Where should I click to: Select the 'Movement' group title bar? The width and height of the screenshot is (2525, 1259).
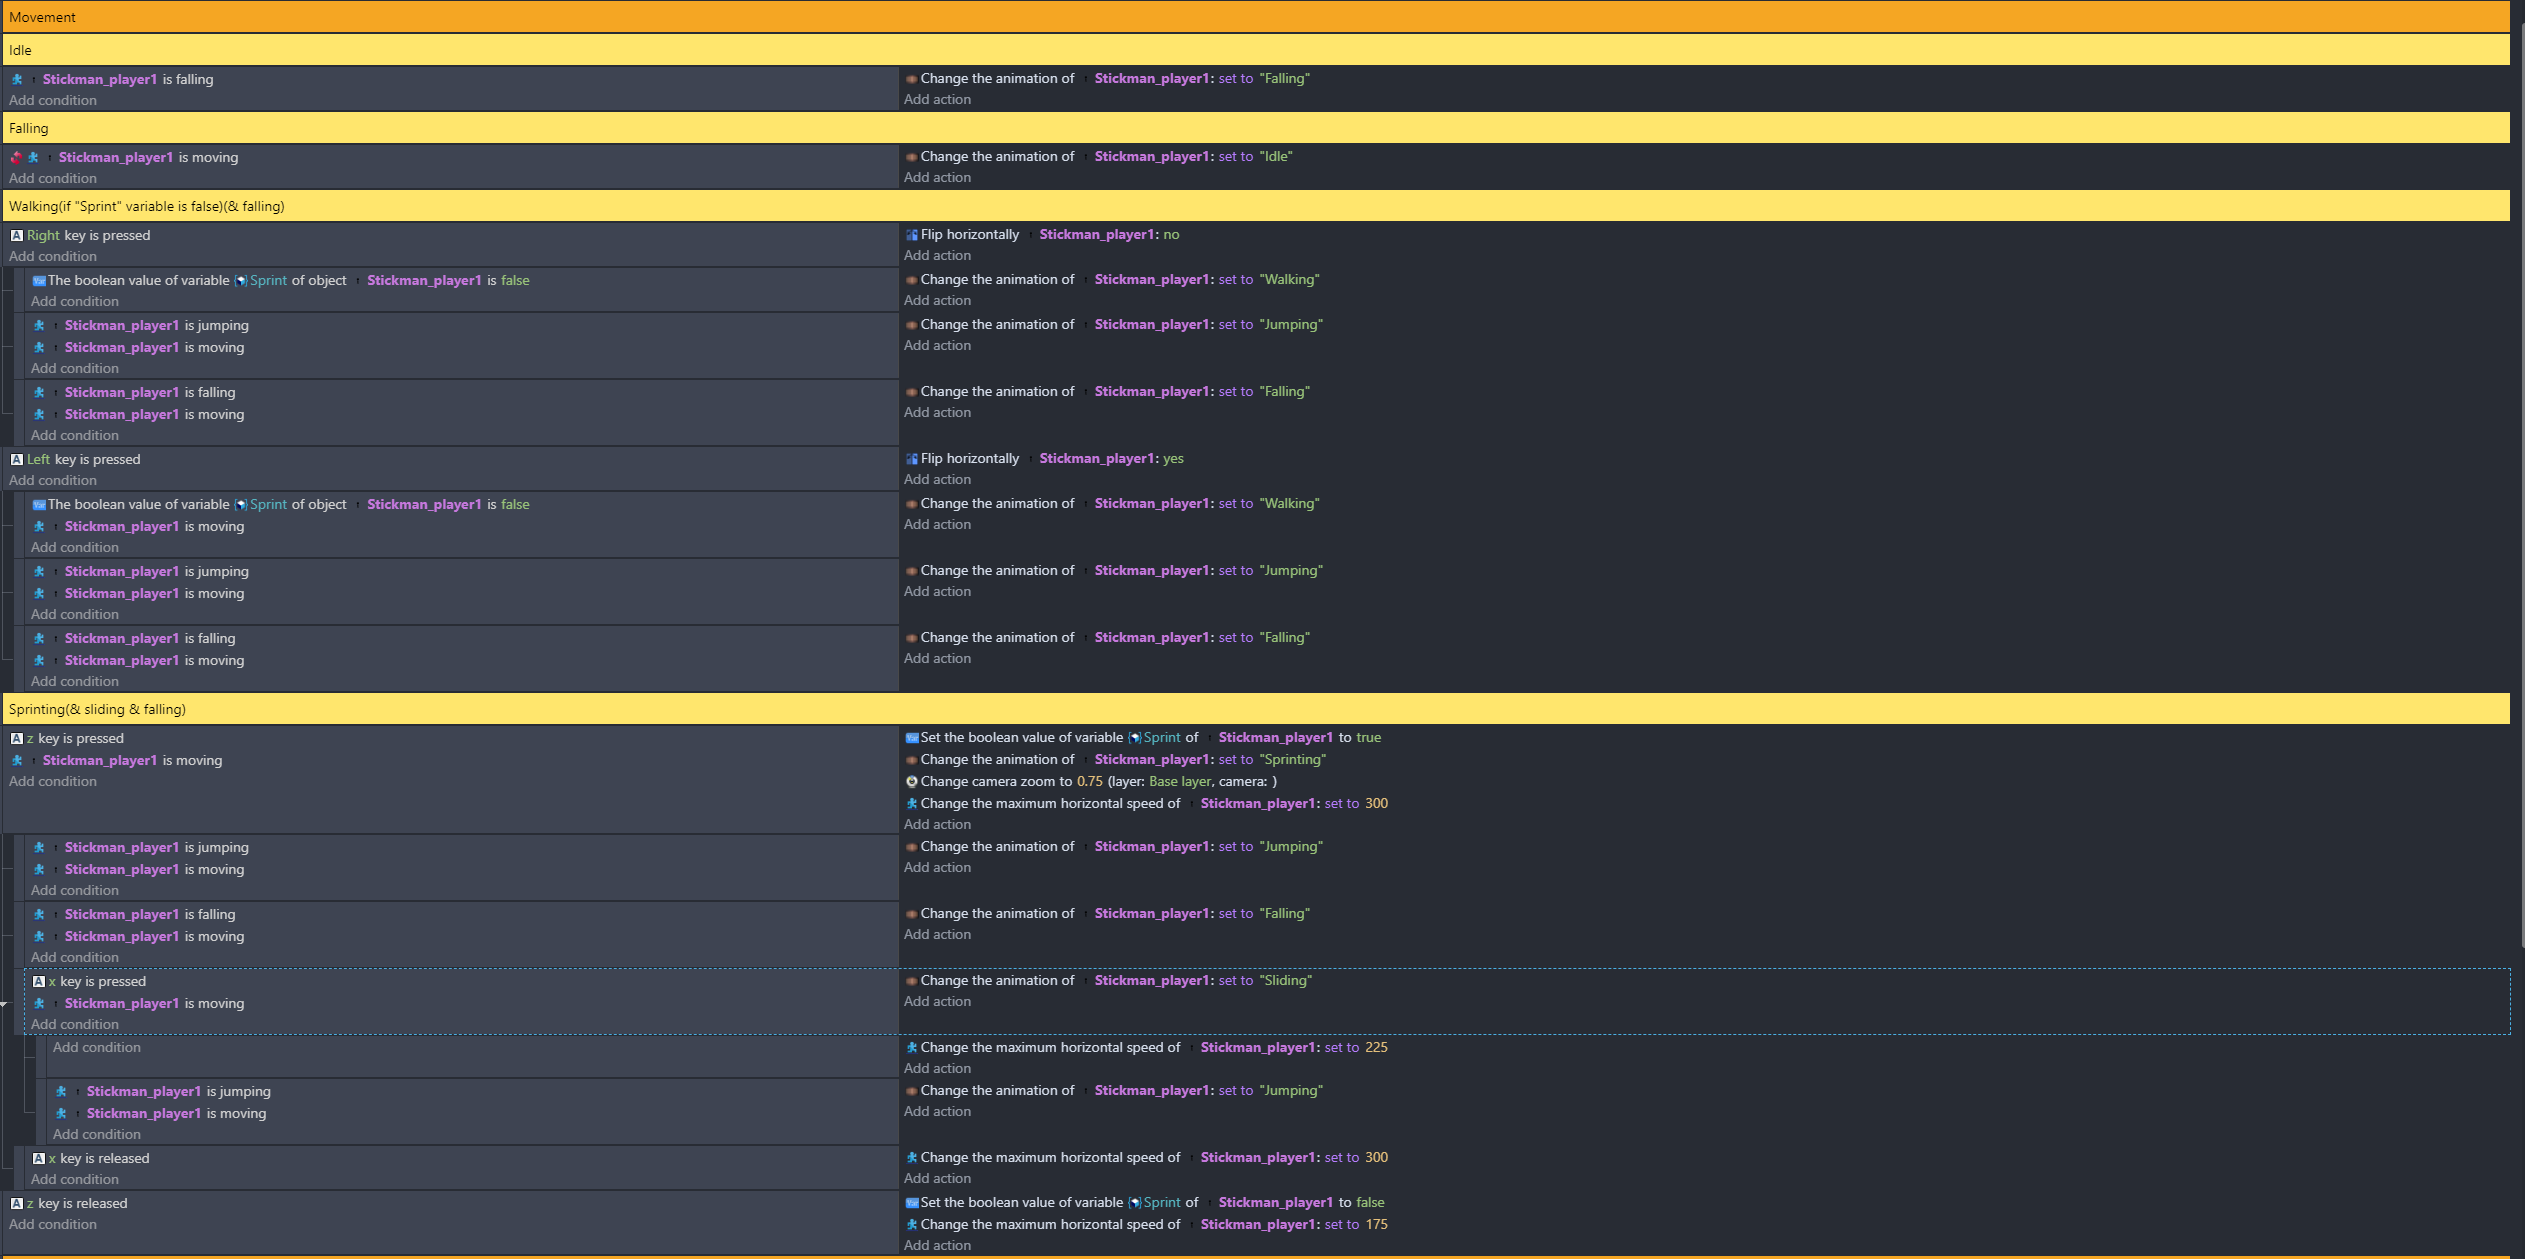[x=42, y=17]
